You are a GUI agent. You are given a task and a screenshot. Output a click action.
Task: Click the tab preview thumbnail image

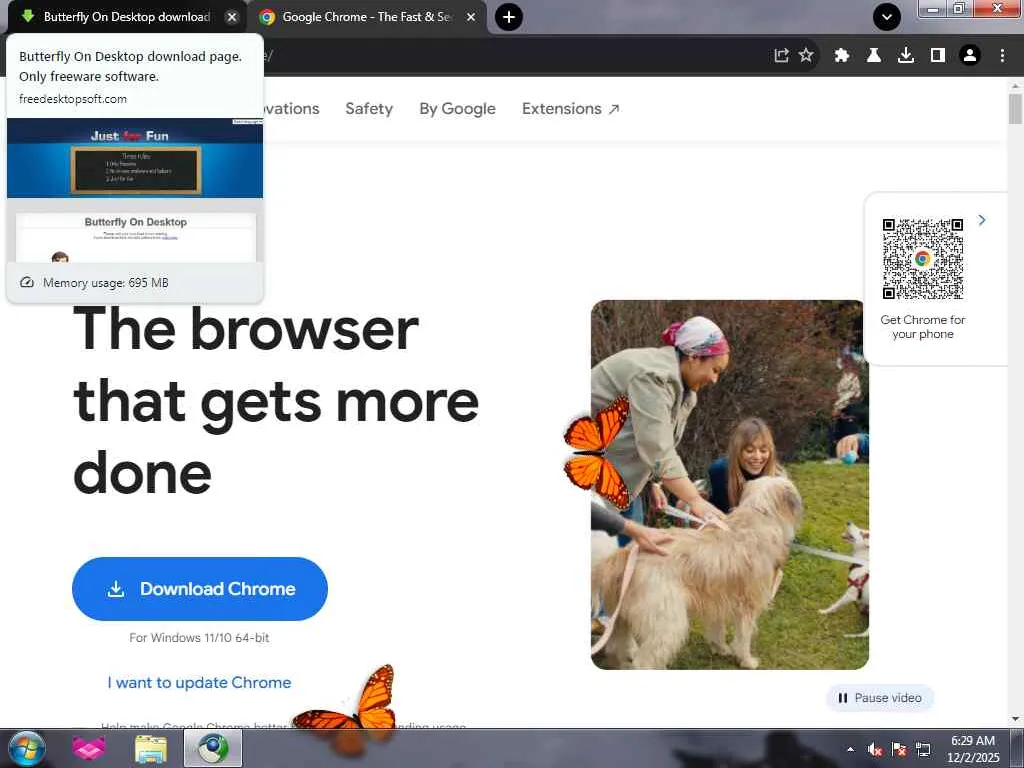click(135, 190)
